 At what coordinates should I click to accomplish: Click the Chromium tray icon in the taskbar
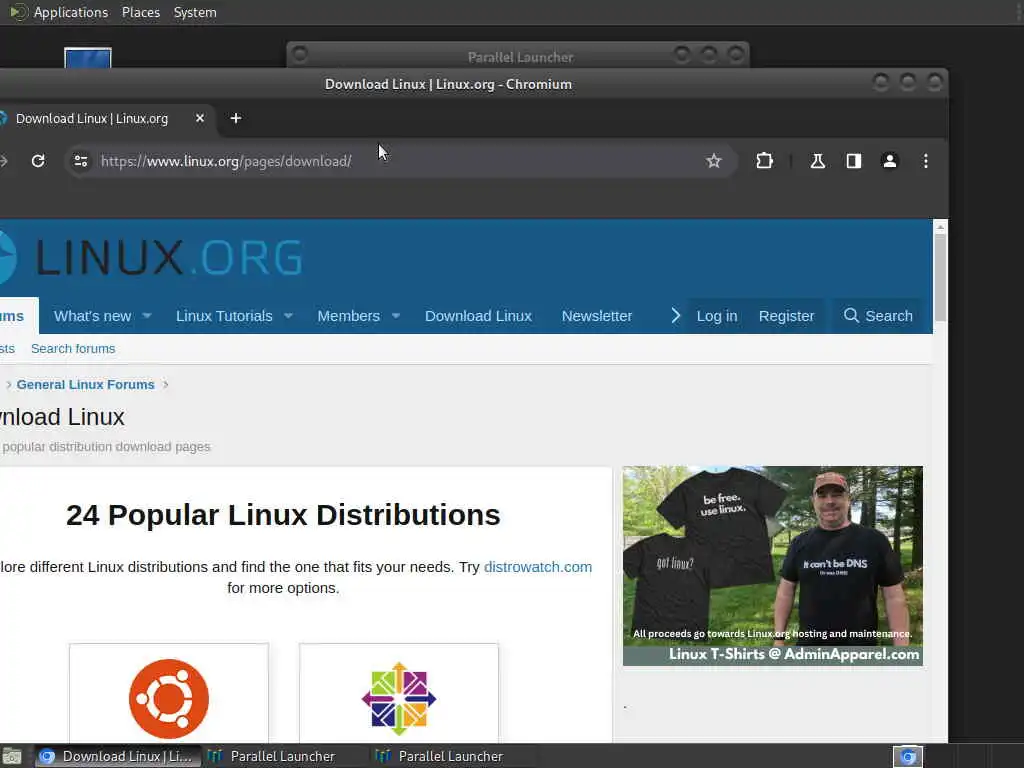click(x=907, y=756)
